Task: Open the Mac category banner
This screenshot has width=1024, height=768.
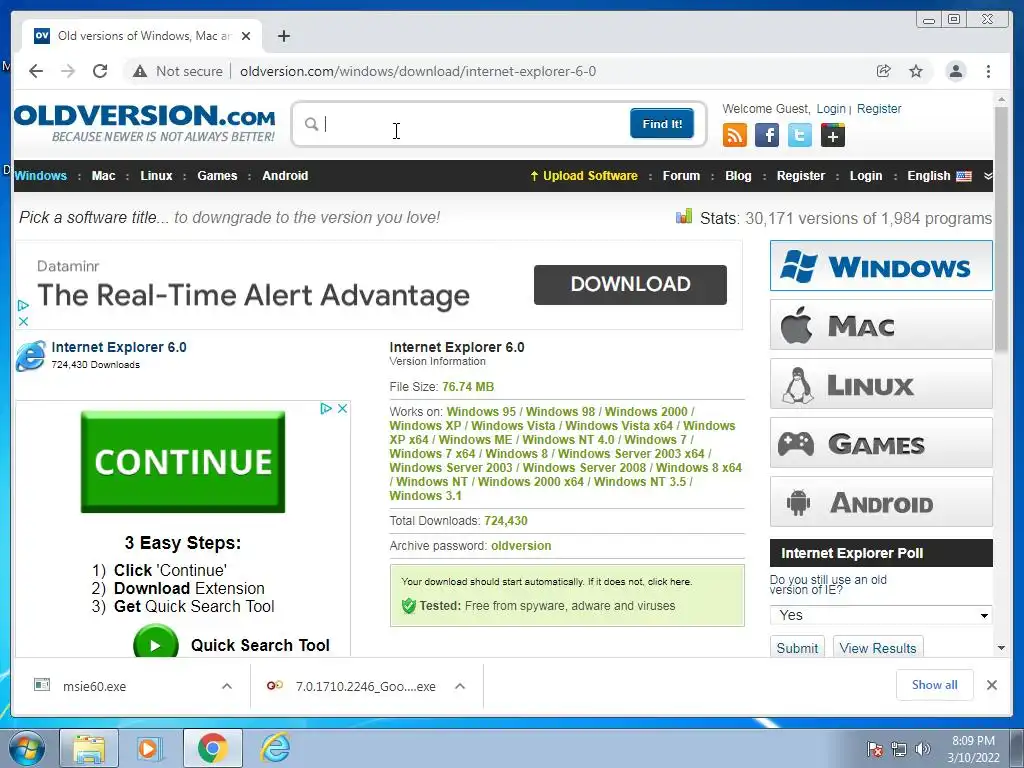Action: point(881,325)
